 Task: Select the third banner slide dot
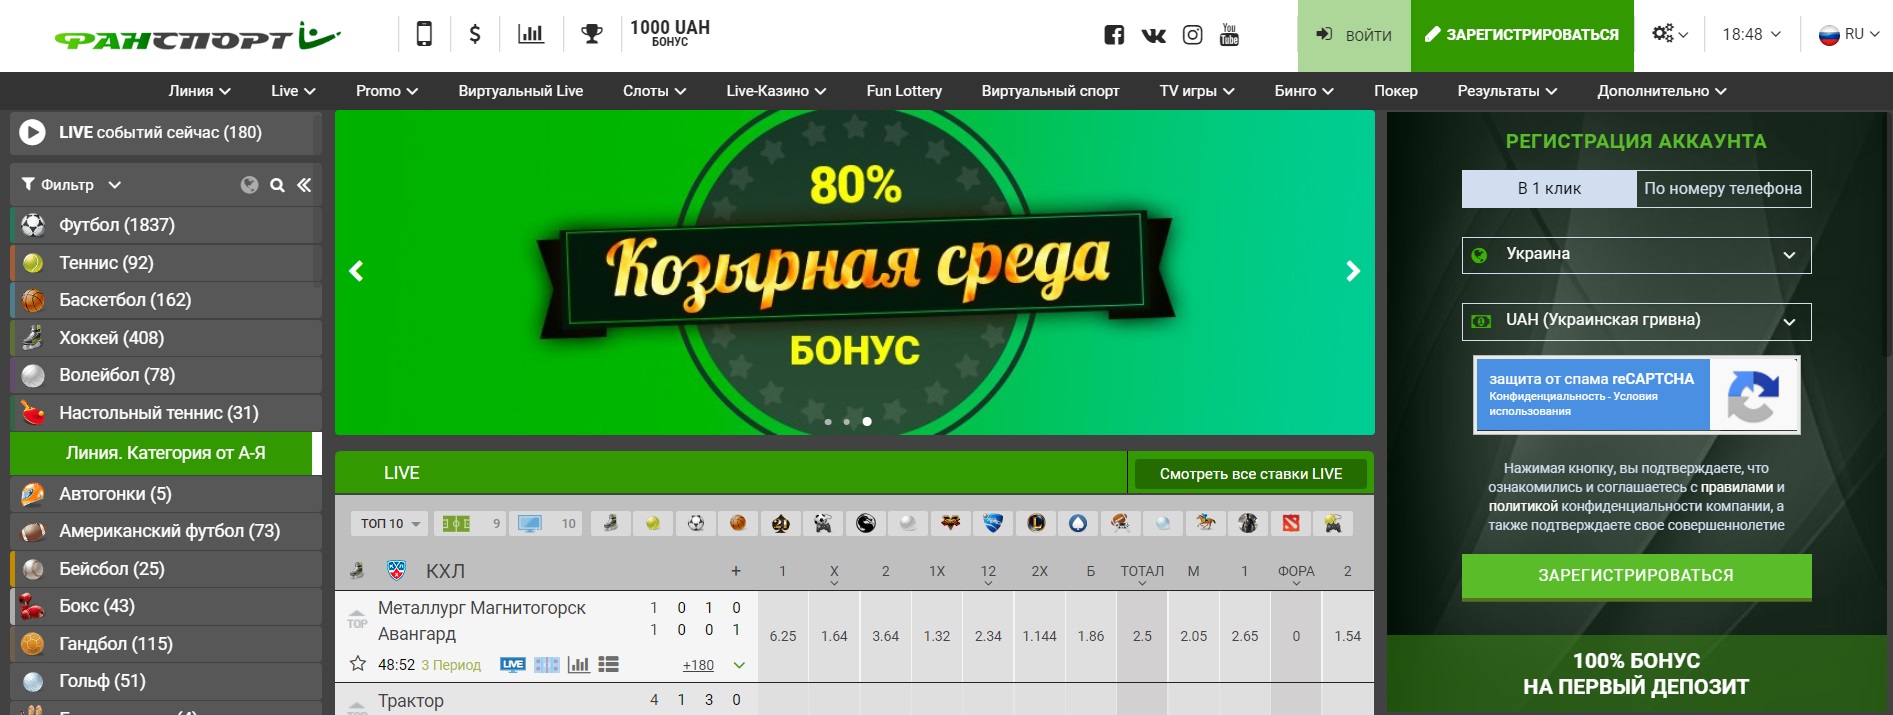click(867, 422)
